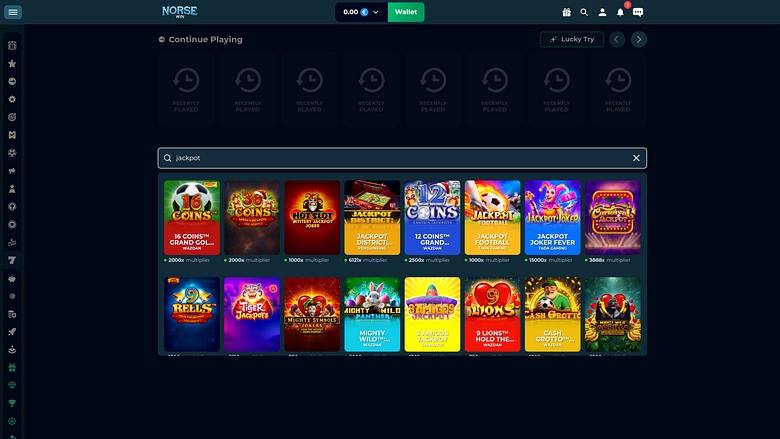Click the bookmark ribbon sidebar icon

12,135
